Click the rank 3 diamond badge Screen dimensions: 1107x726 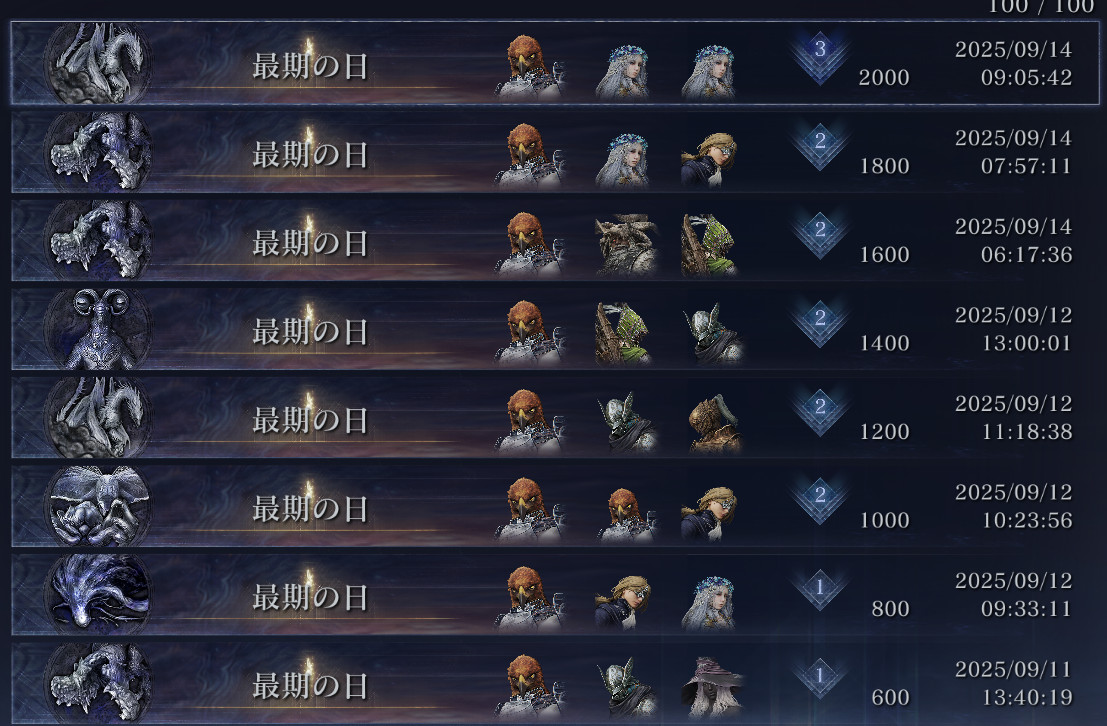(820, 58)
